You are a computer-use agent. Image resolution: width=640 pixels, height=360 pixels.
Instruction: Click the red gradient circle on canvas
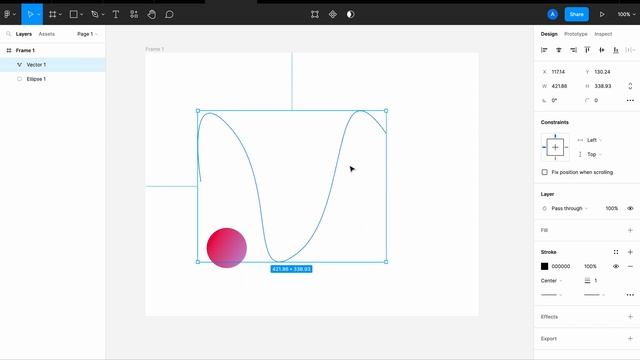click(227, 248)
